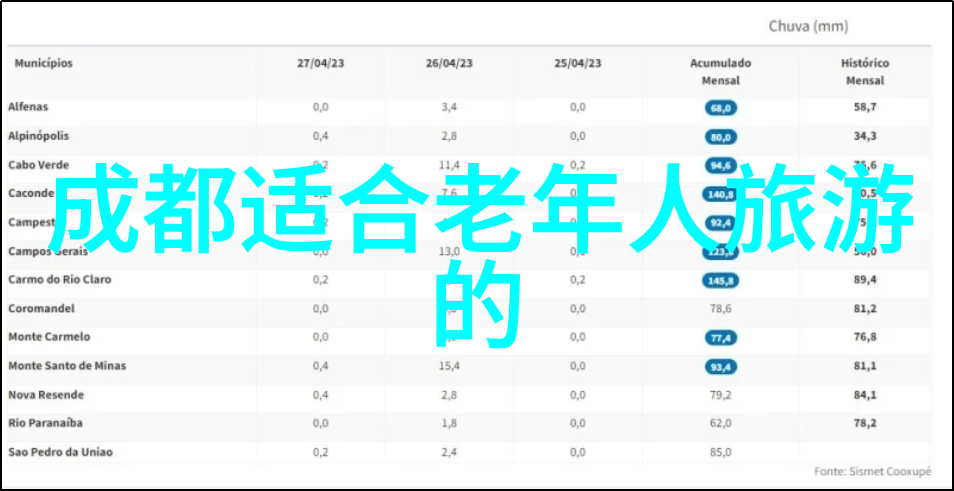Image resolution: width=954 pixels, height=491 pixels.
Task: Click the 62,0 accumulated value for Rio Paranaíba
Action: pyautogui.click(x=721, y=423)
